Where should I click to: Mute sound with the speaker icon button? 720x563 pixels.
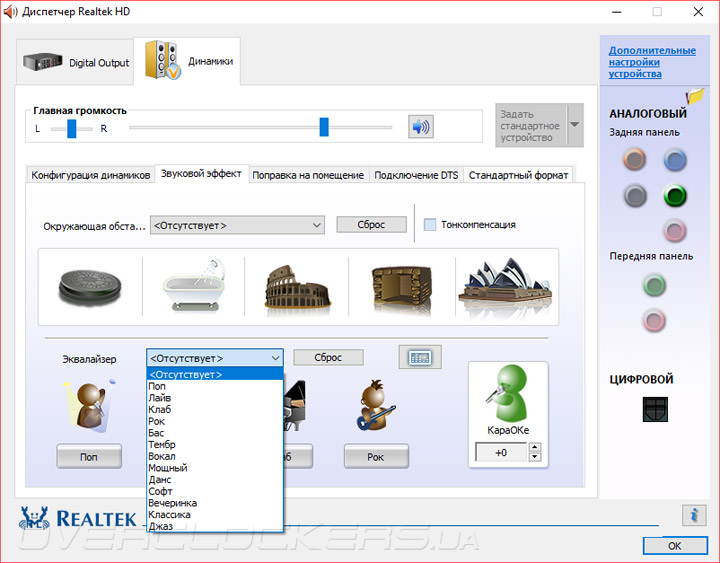421,127
